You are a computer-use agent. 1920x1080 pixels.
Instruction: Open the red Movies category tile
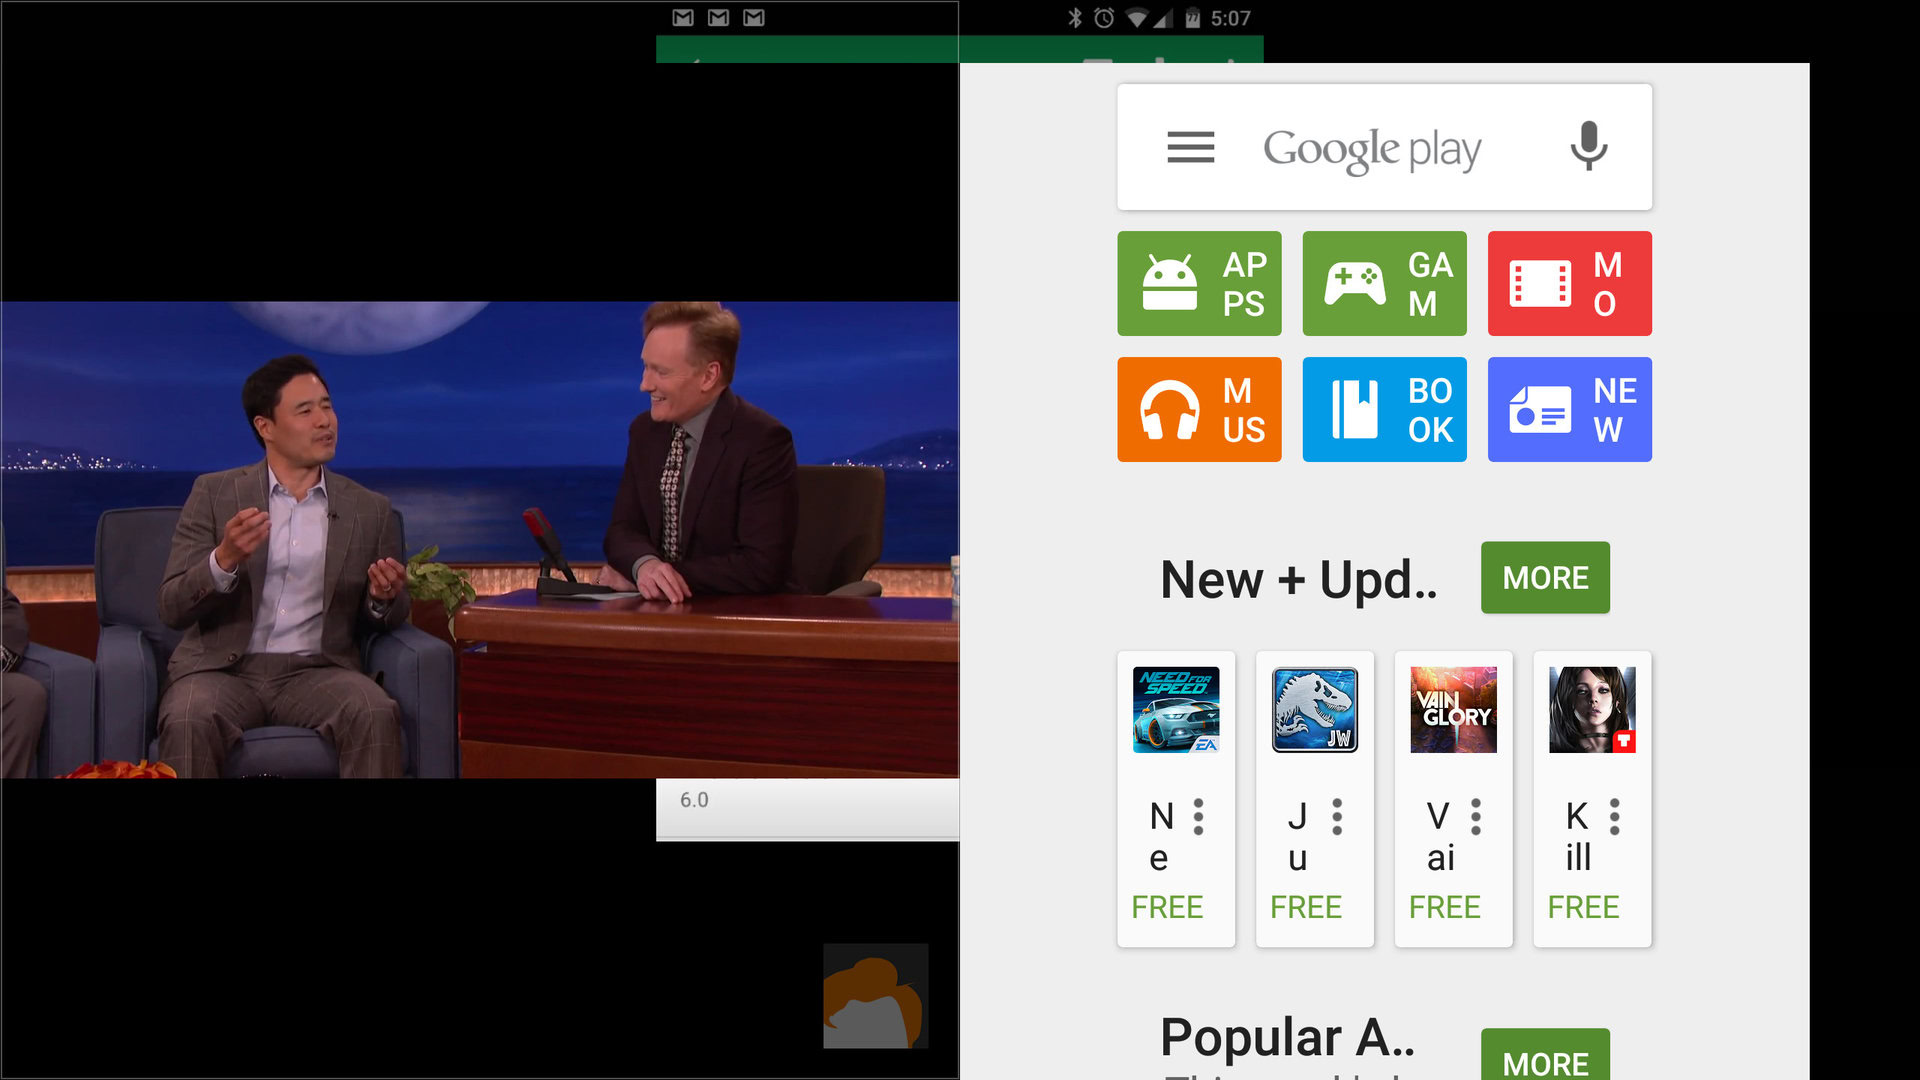coord(1569,284)
